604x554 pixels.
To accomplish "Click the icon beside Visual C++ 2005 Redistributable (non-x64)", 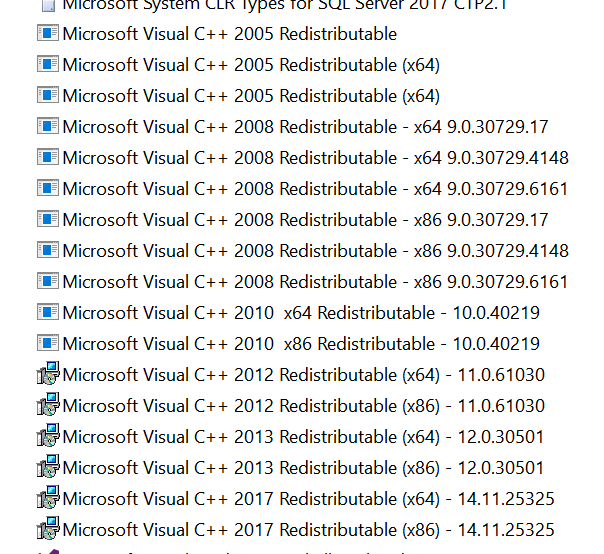I will coord(48,34).
